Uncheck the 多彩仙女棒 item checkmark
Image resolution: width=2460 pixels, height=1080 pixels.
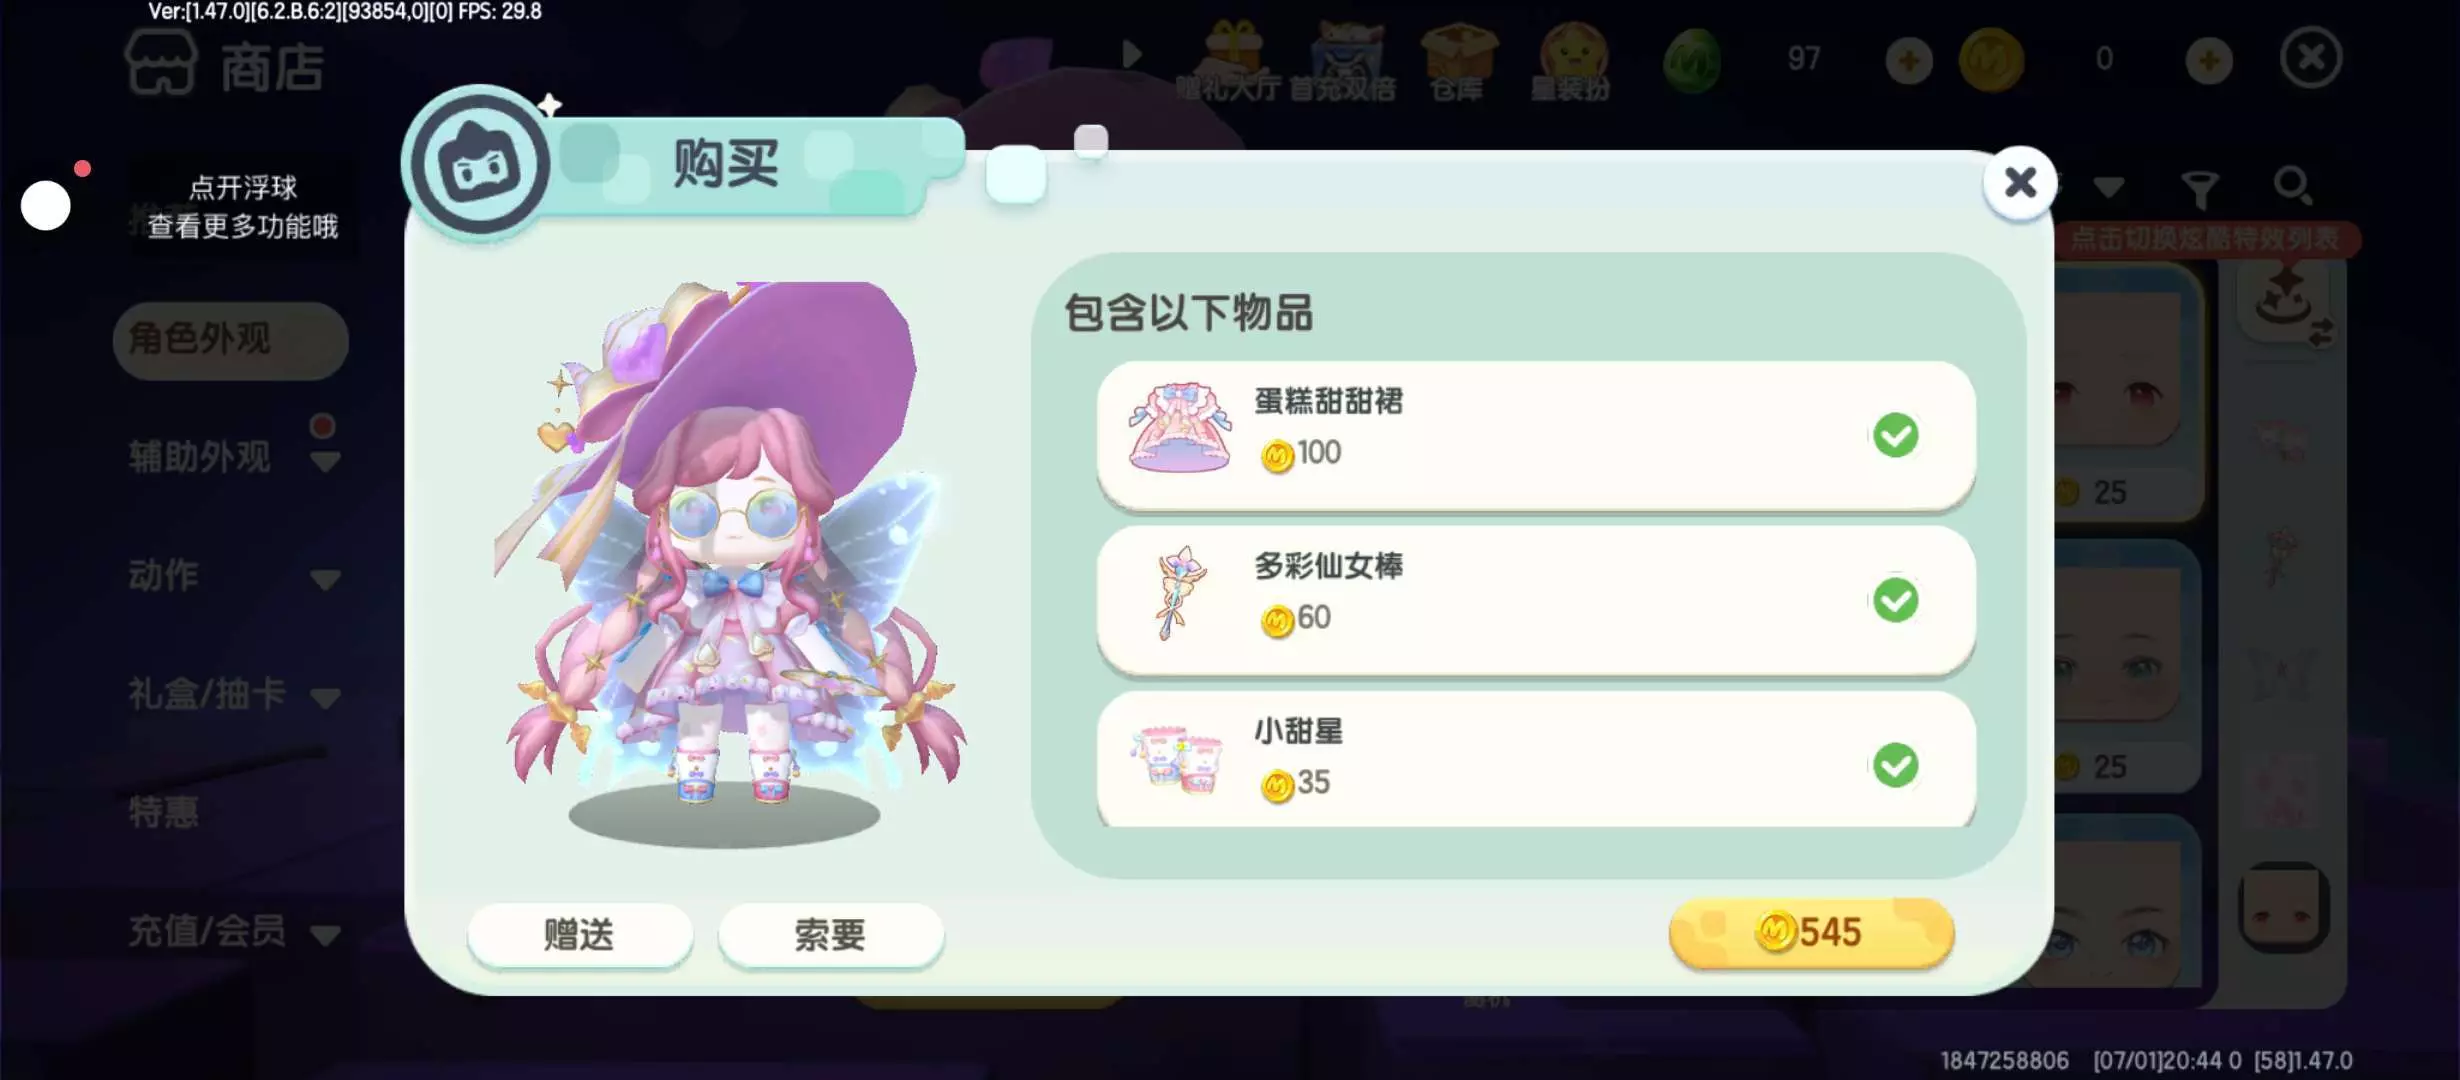tap(1895, 600)
